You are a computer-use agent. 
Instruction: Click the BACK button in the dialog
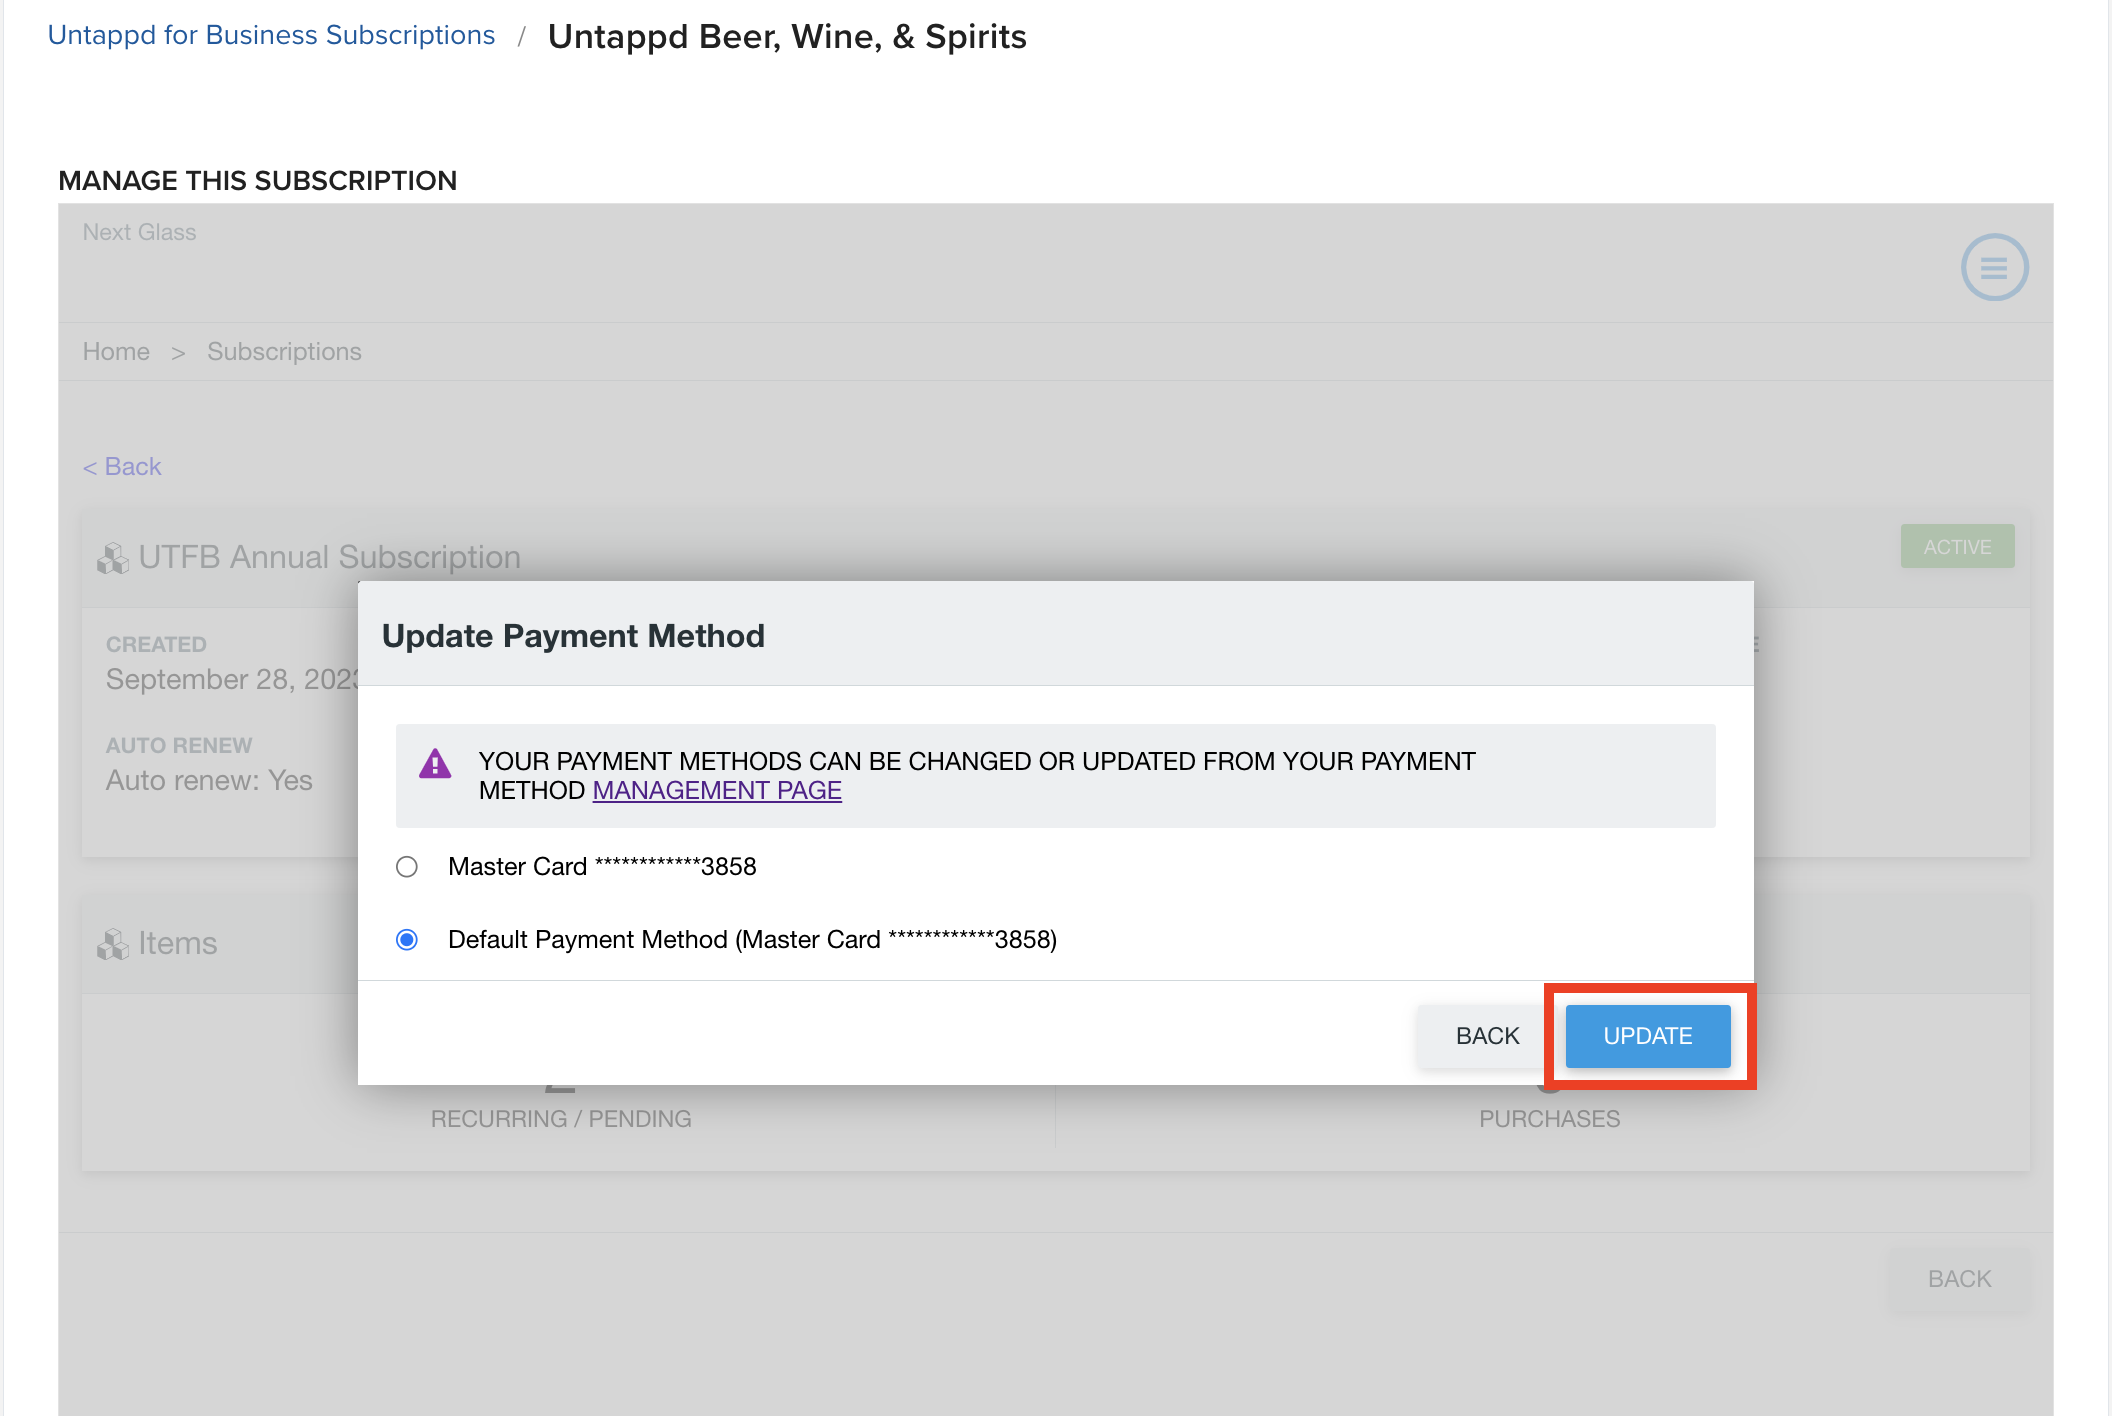[x=1487, y=1036]
